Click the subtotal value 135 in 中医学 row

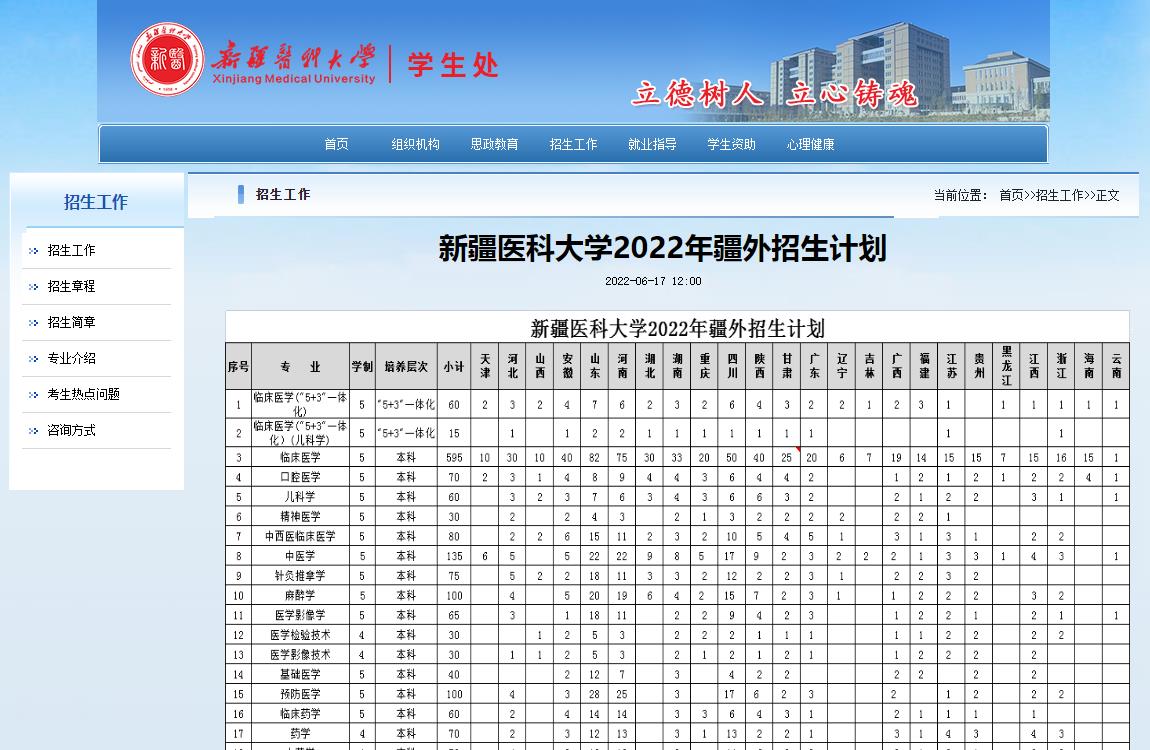click(454, 556)
